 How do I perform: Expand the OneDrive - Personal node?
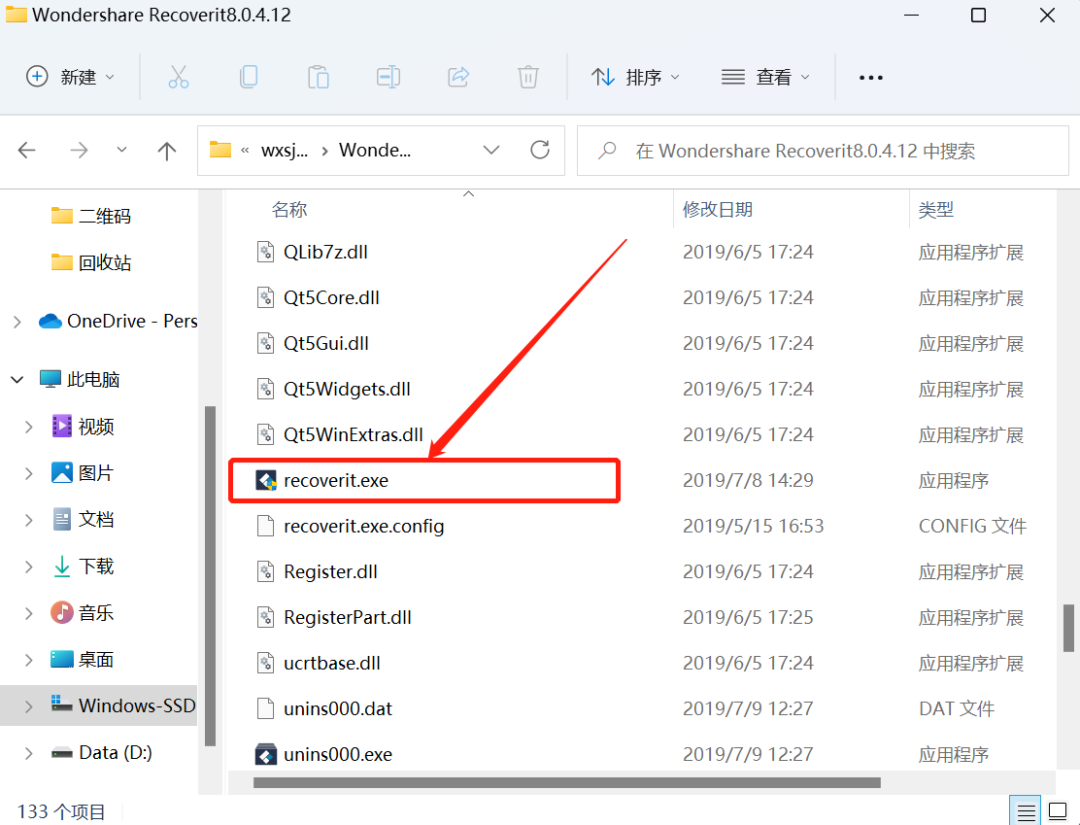(x=17, y=322)
